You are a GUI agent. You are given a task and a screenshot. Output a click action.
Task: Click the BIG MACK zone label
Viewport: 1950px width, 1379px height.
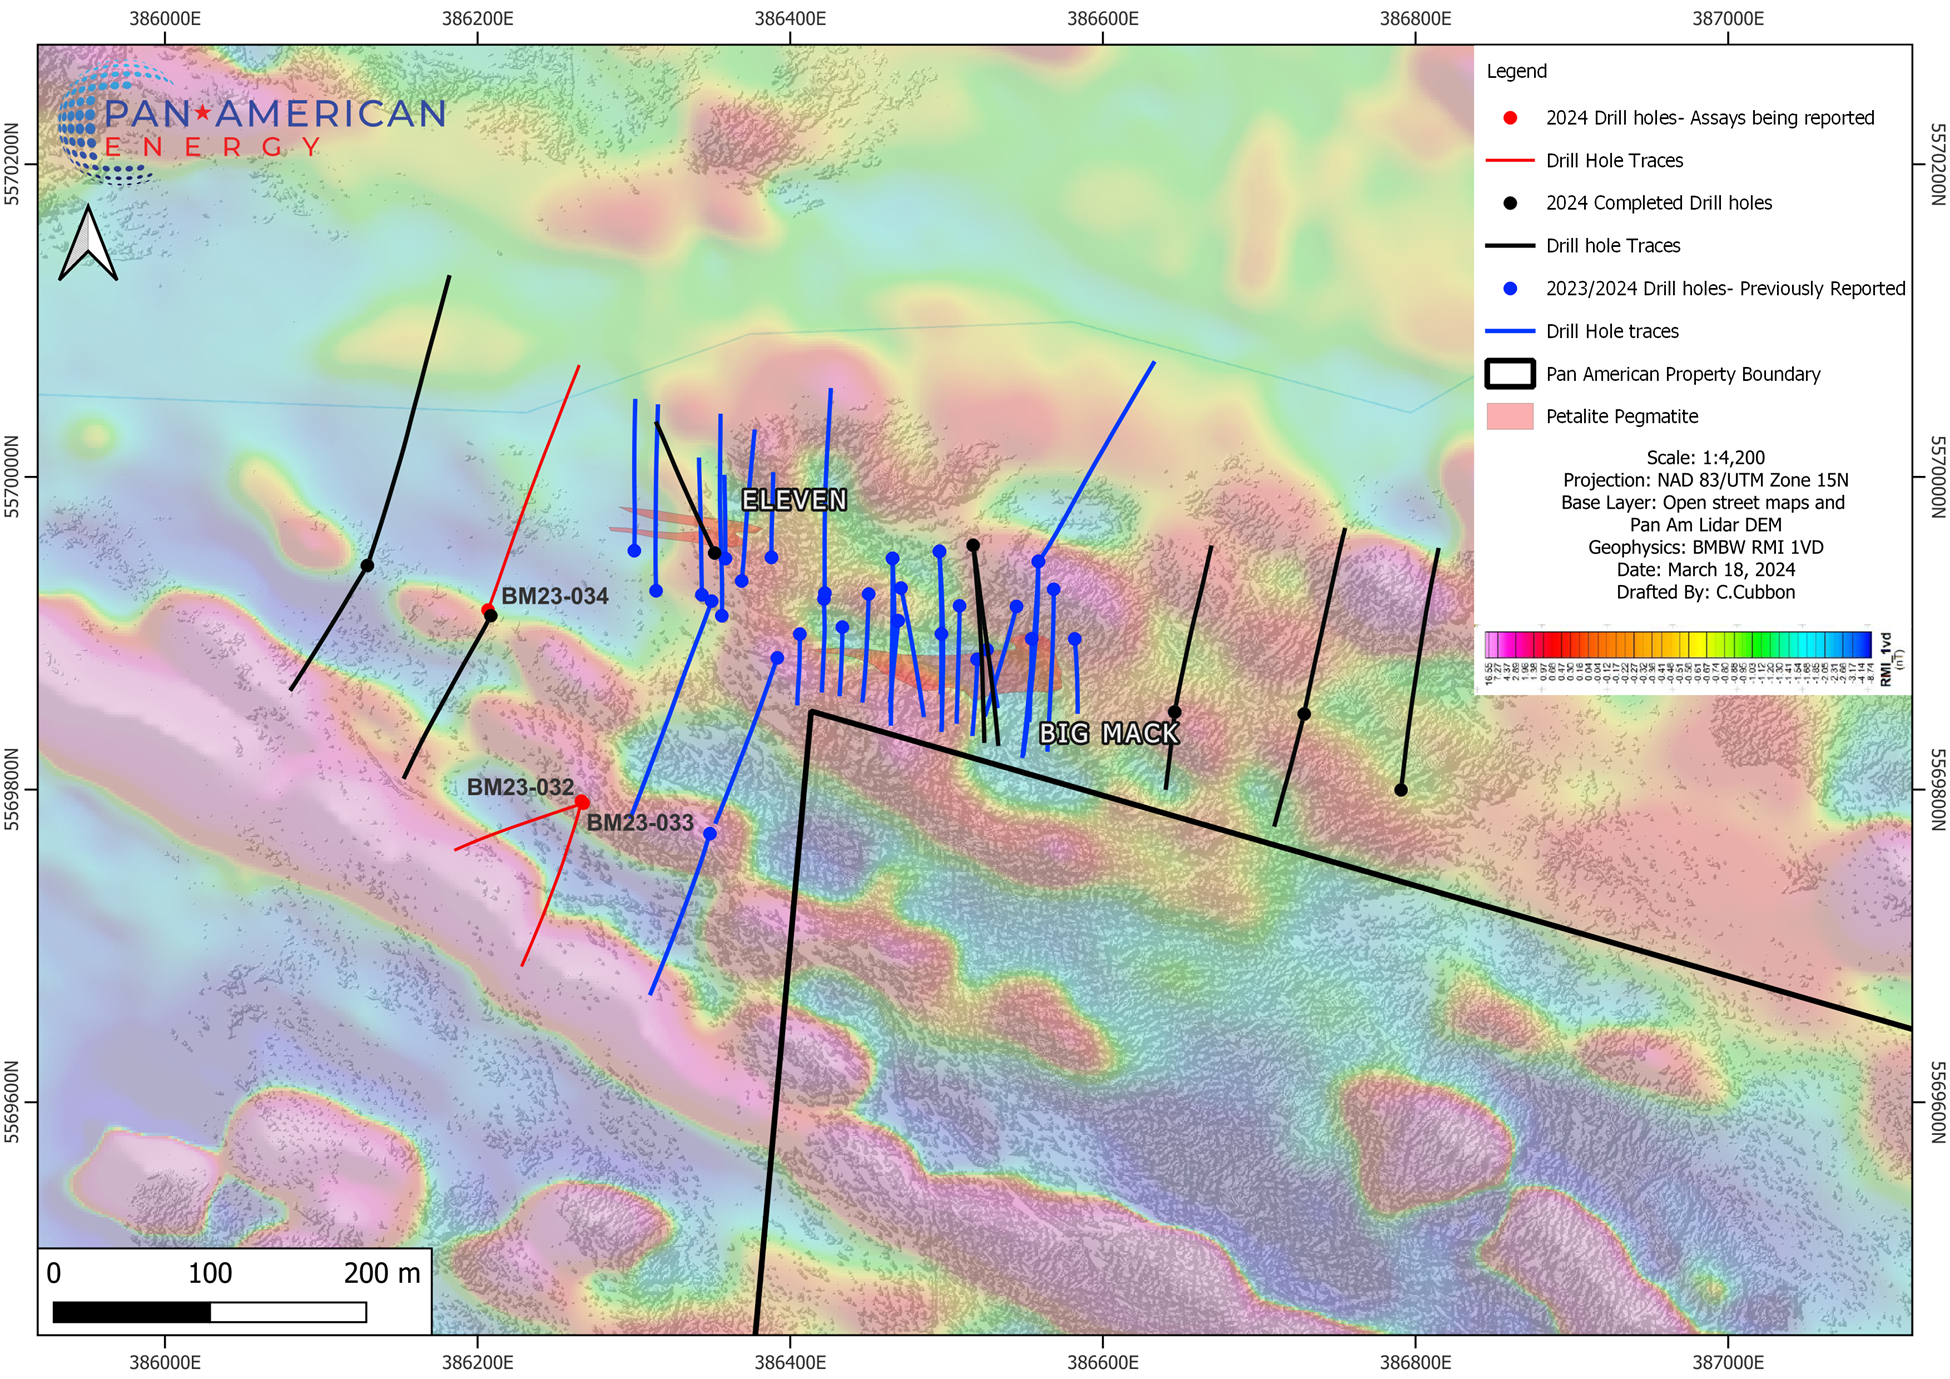pos(1109,734)
